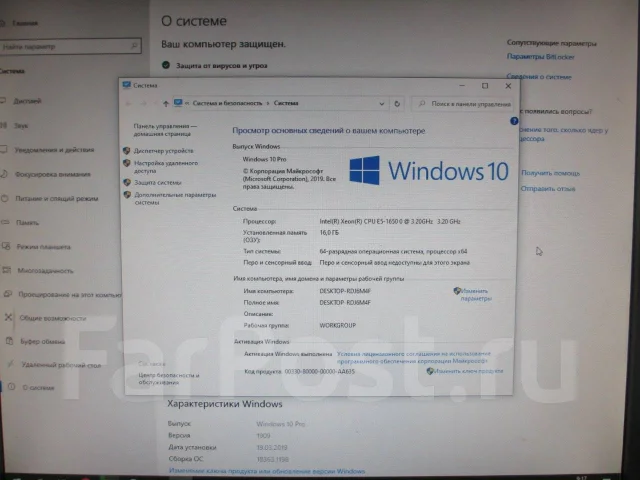Click the WORKGROUP value text
Viewport: 640px width, 480px height.
[338, 325]
